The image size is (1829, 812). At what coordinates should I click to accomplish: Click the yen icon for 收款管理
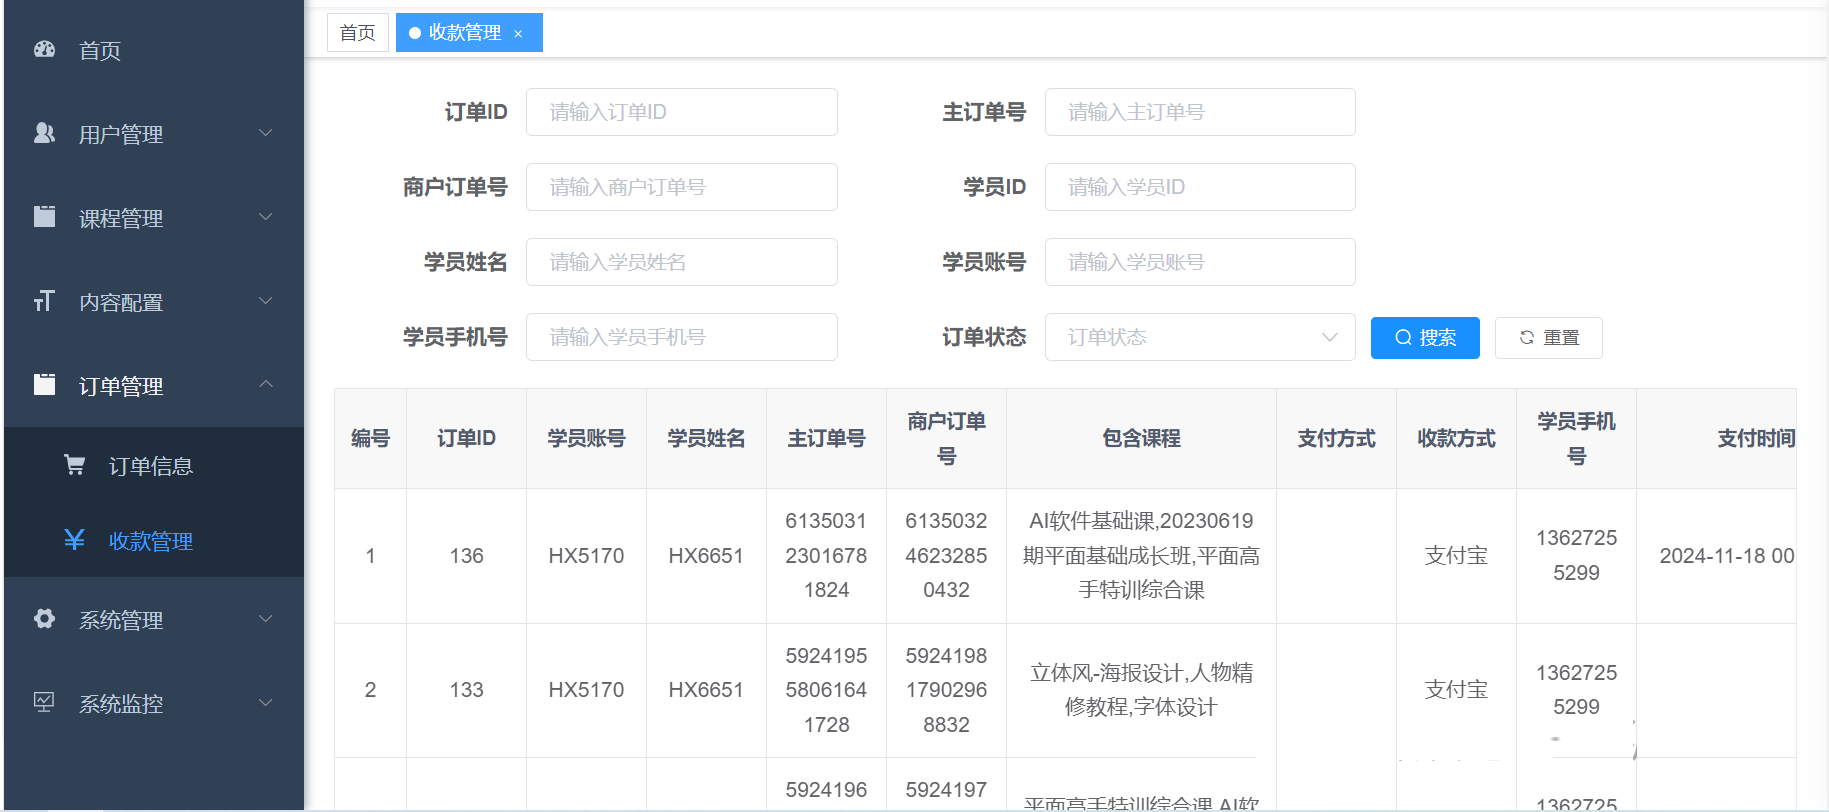(74, 540)
